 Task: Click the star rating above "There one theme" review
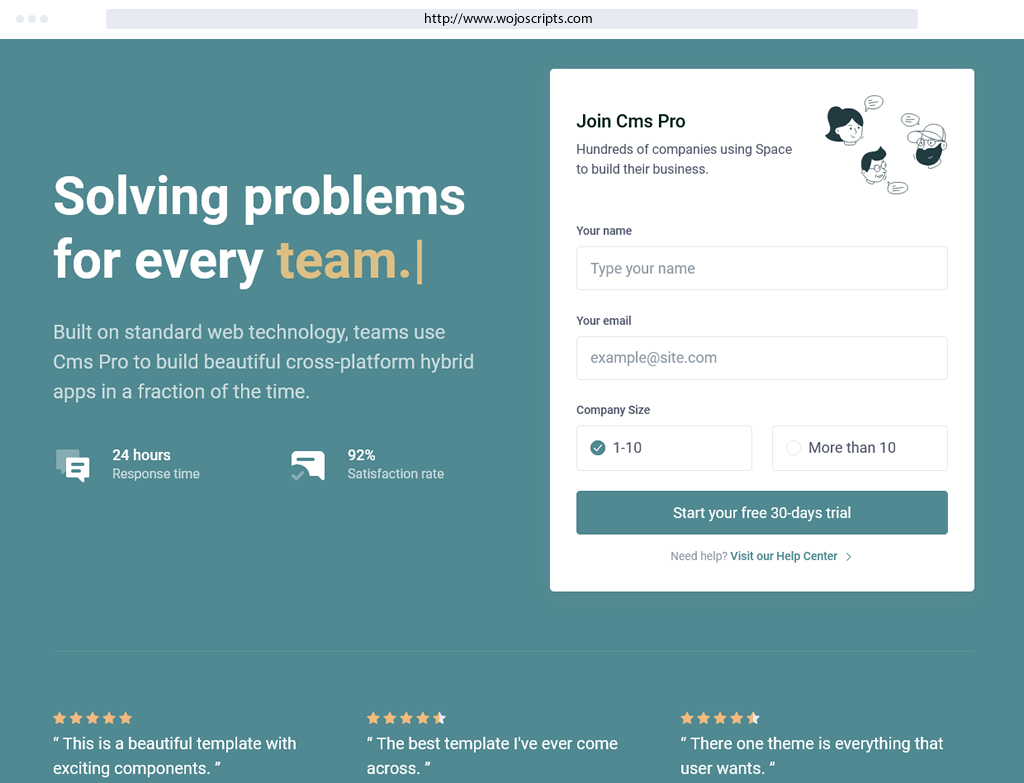click(720, 718)
